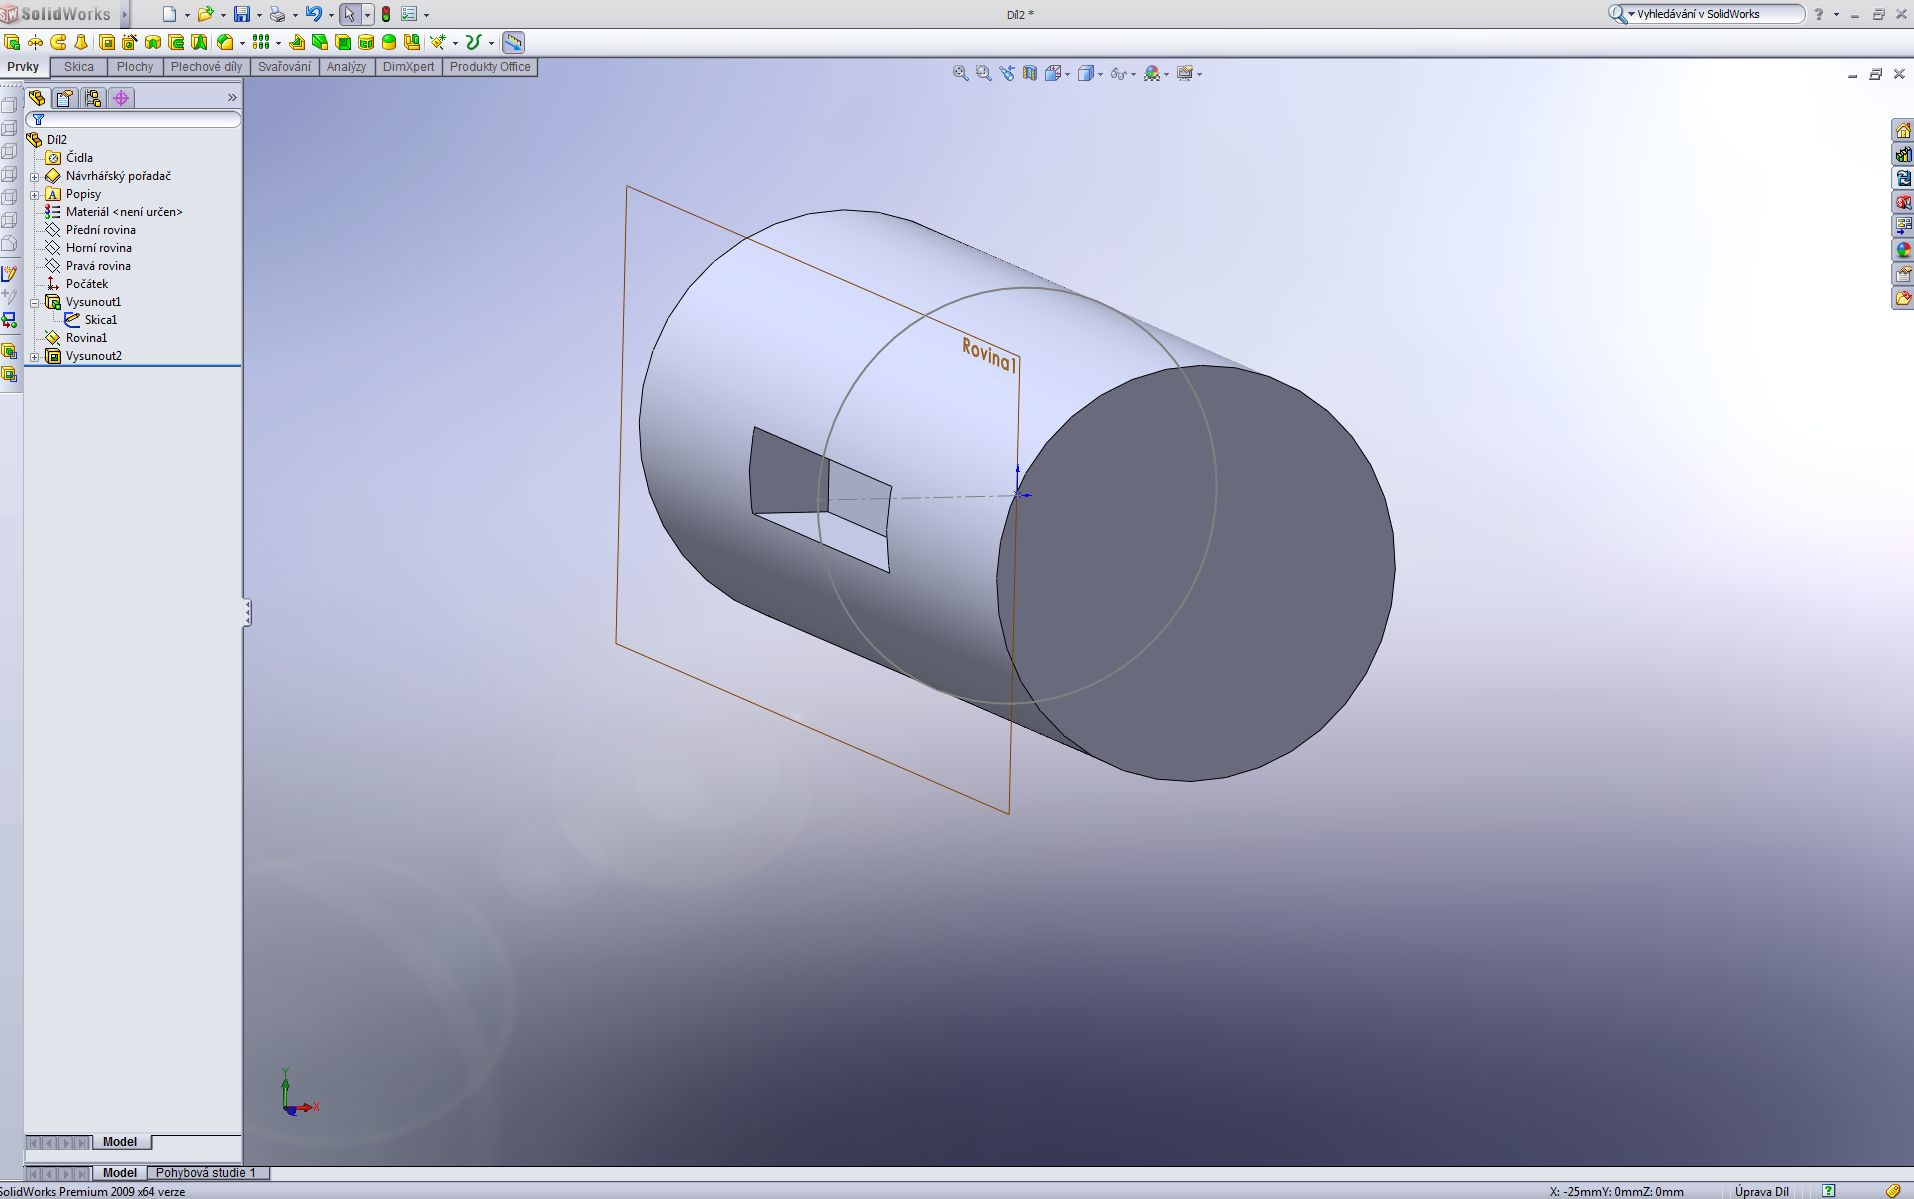Open the DimXpertManager tab icon

121,98
